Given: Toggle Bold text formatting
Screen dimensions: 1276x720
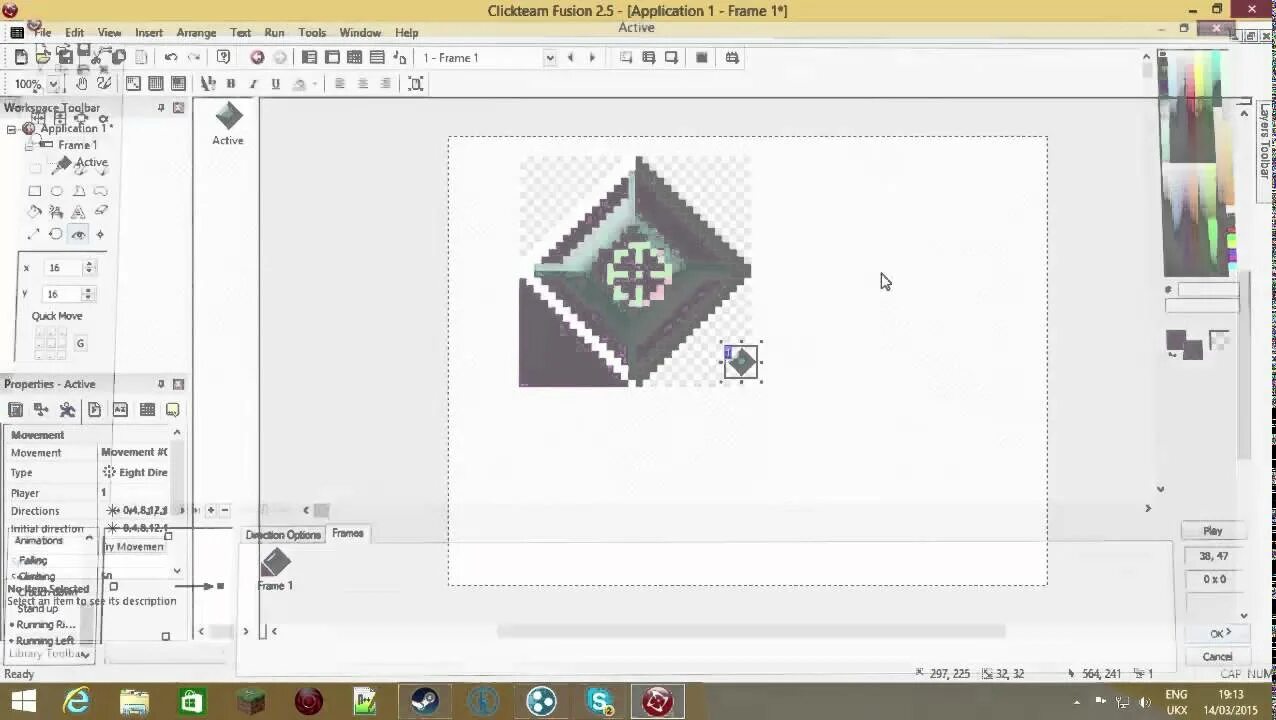Looking at the screenshot, I should (x=231, y=83).
